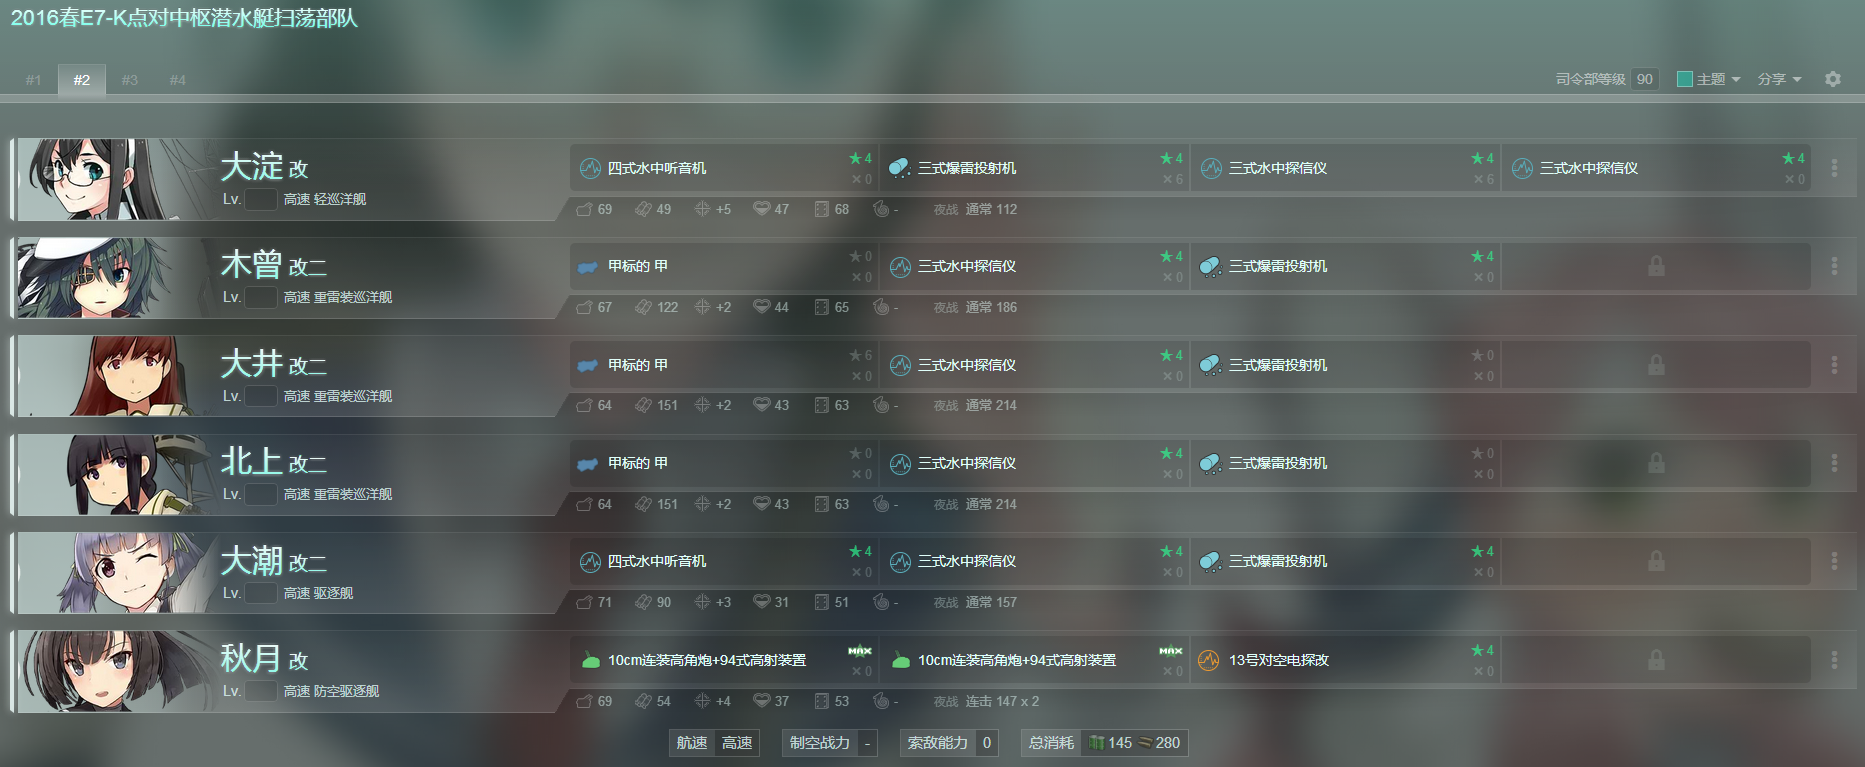Image resolution: width=1865 pixels, height=767 pixels.
Task: Switch to fleet tab #3
Action: click(x=130, y=80)
